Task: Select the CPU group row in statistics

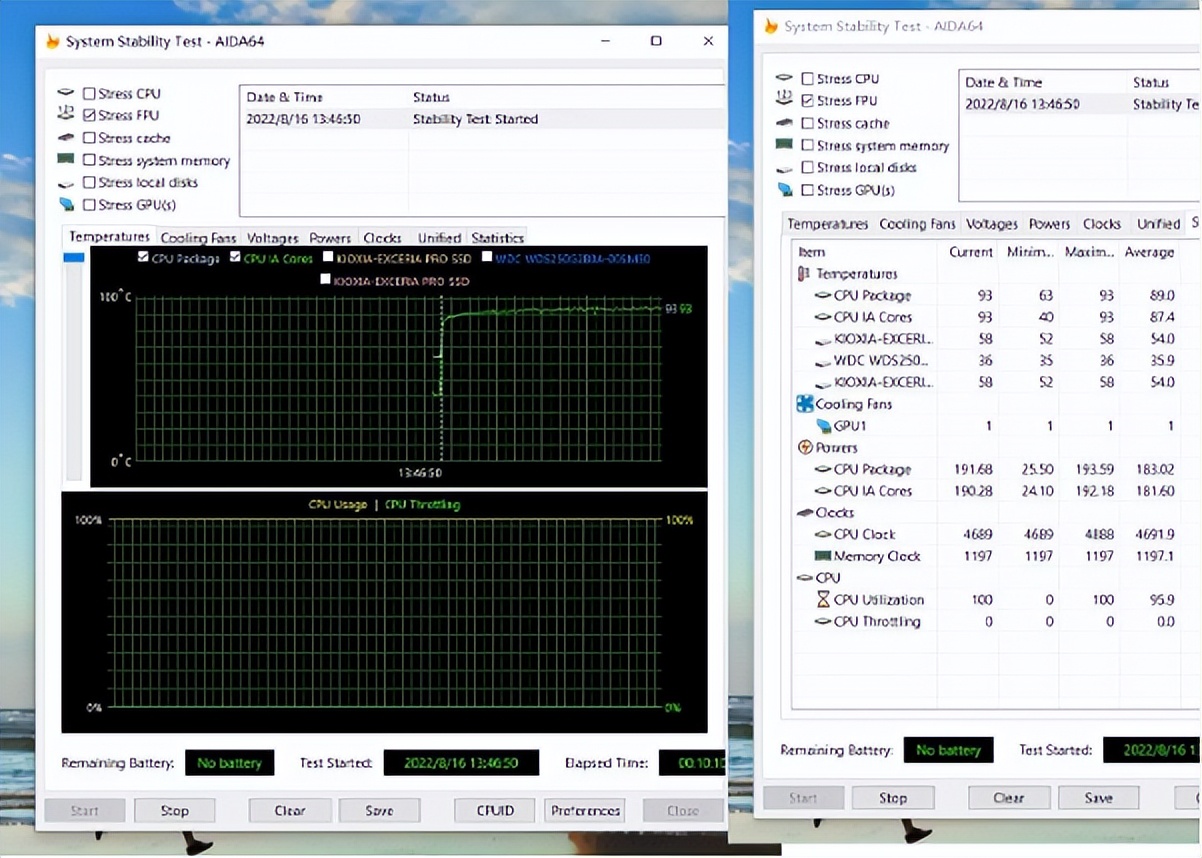Action: tap(828, 578)
